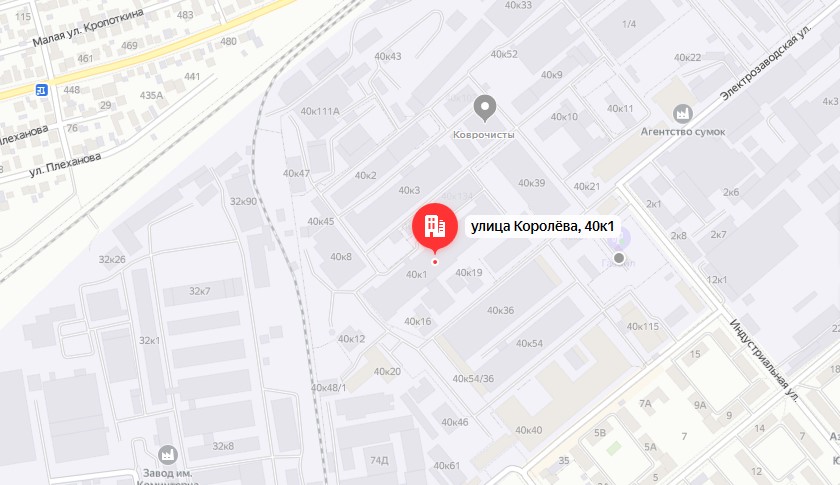Screen dimensions: 840x485
Task: Click the Индустриальная ул. street label
Action: pos(764,360)
